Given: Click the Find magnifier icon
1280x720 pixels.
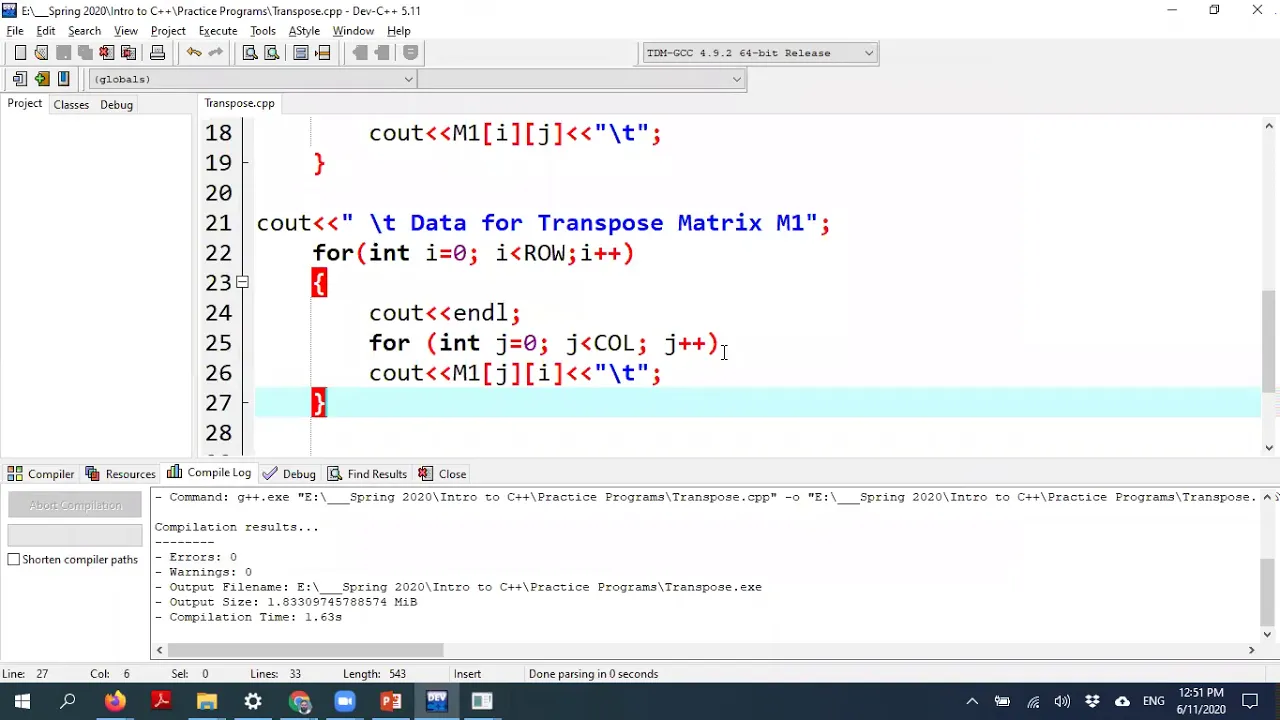Looking at the screenshot, I should (x=250, y=53).
